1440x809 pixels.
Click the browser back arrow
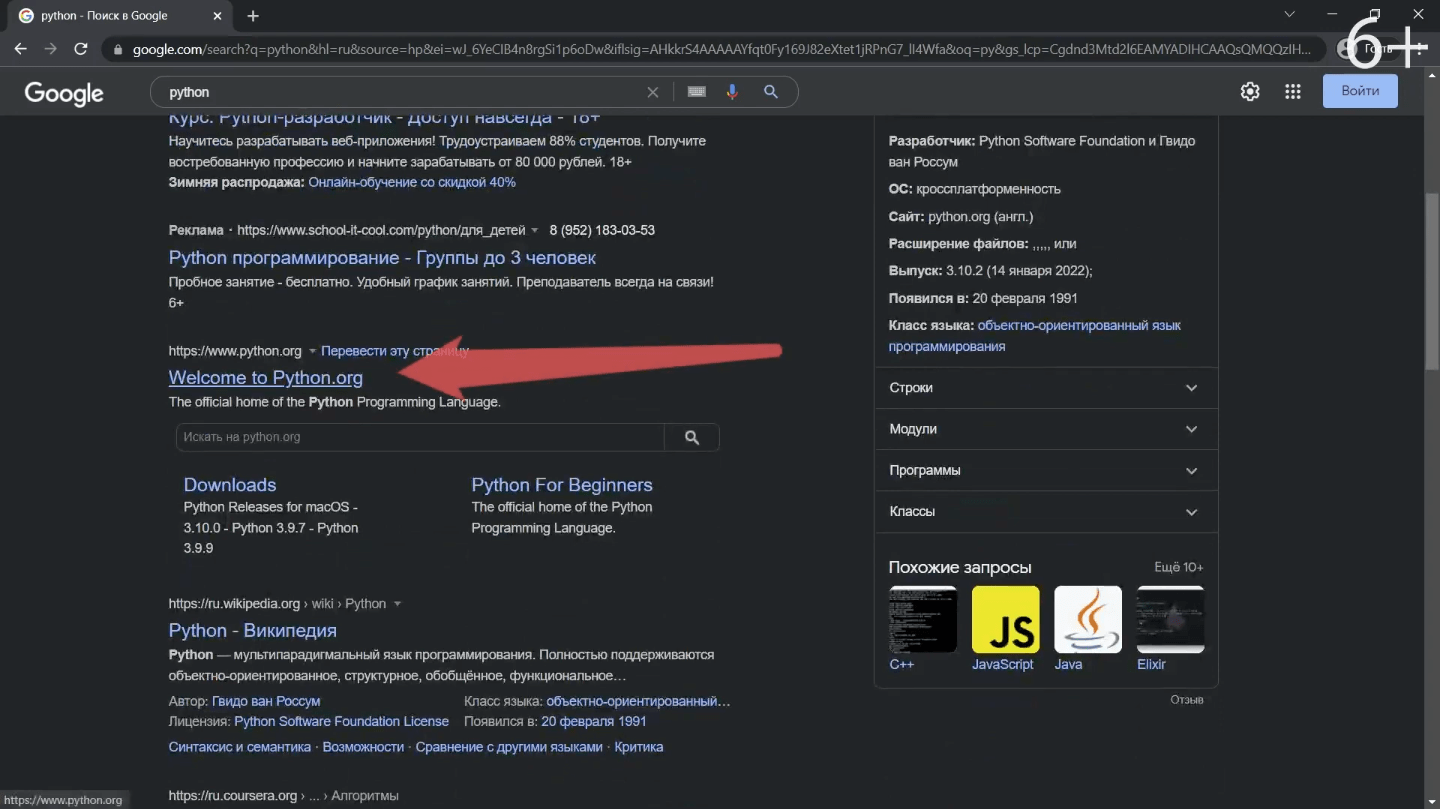click(20, 49)
